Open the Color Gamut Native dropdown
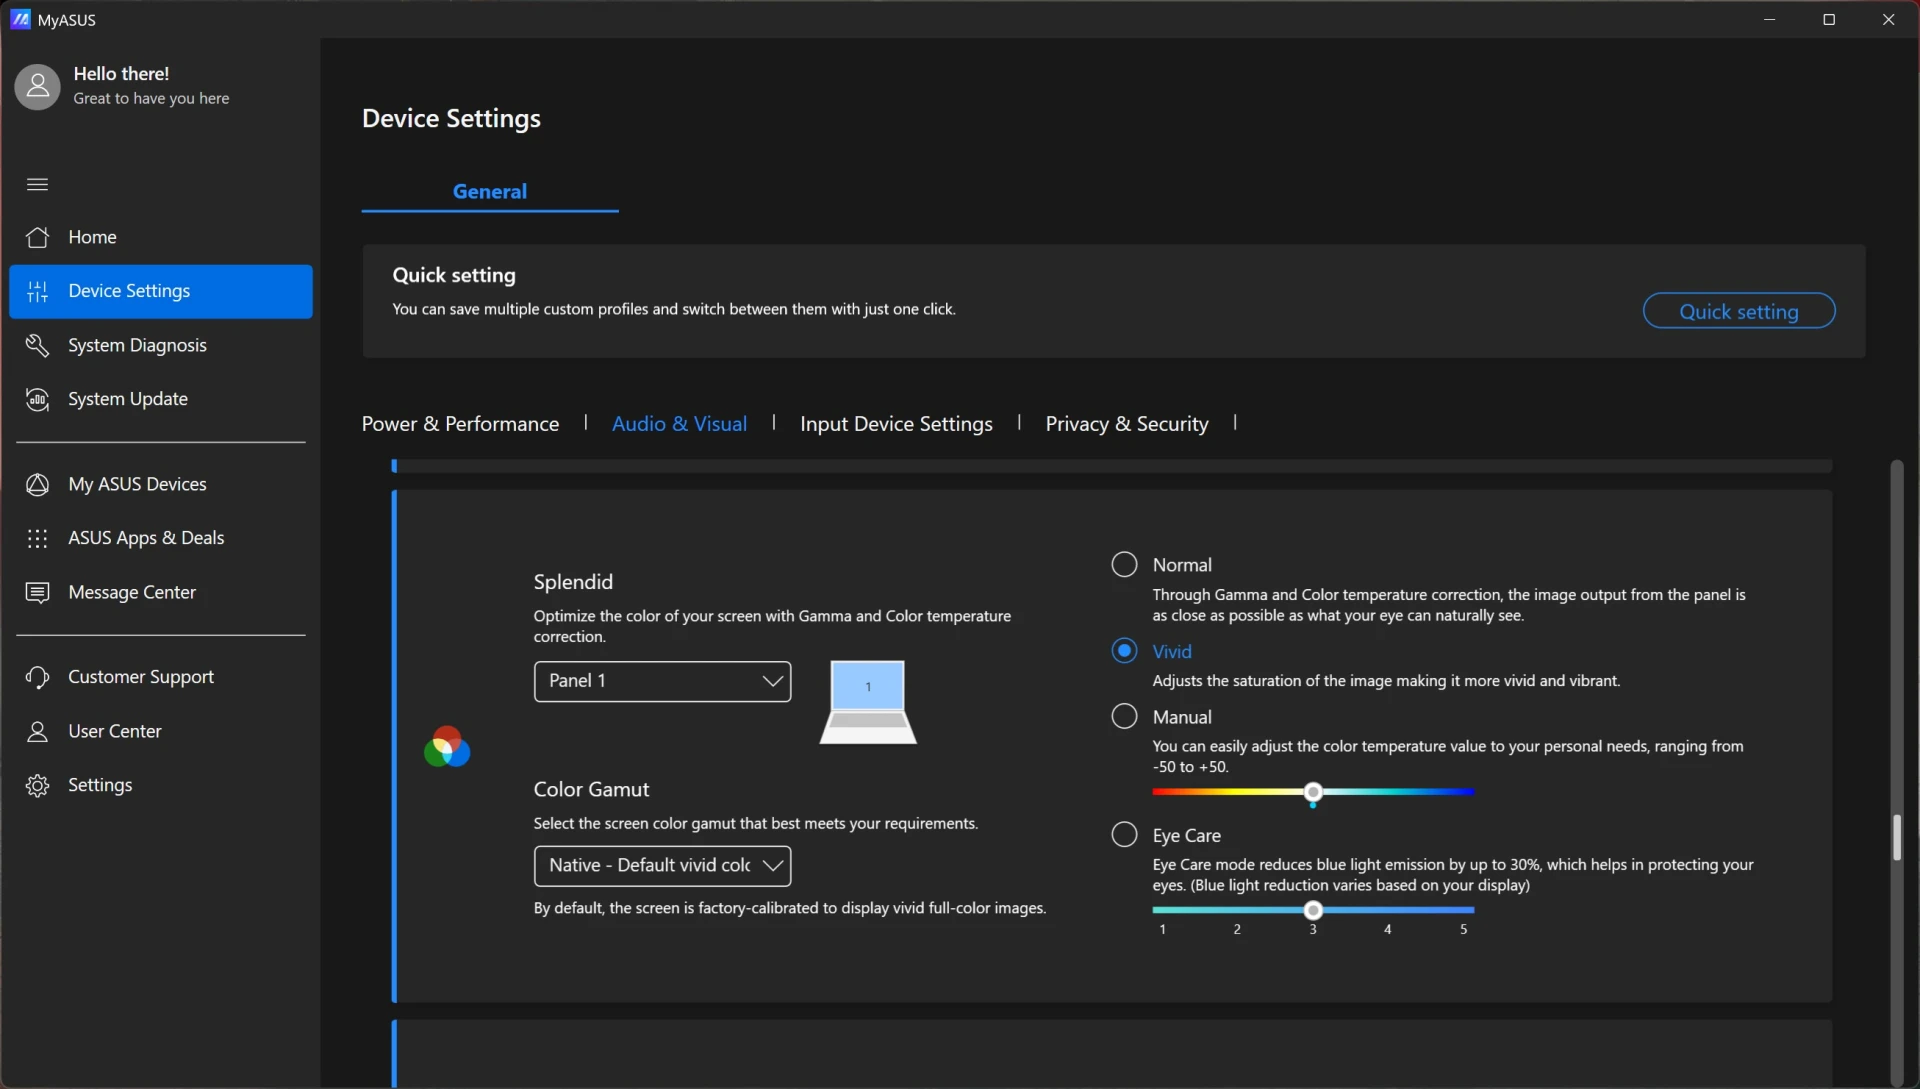Screen dimensions: 1920x1089 tap(662, 866)
